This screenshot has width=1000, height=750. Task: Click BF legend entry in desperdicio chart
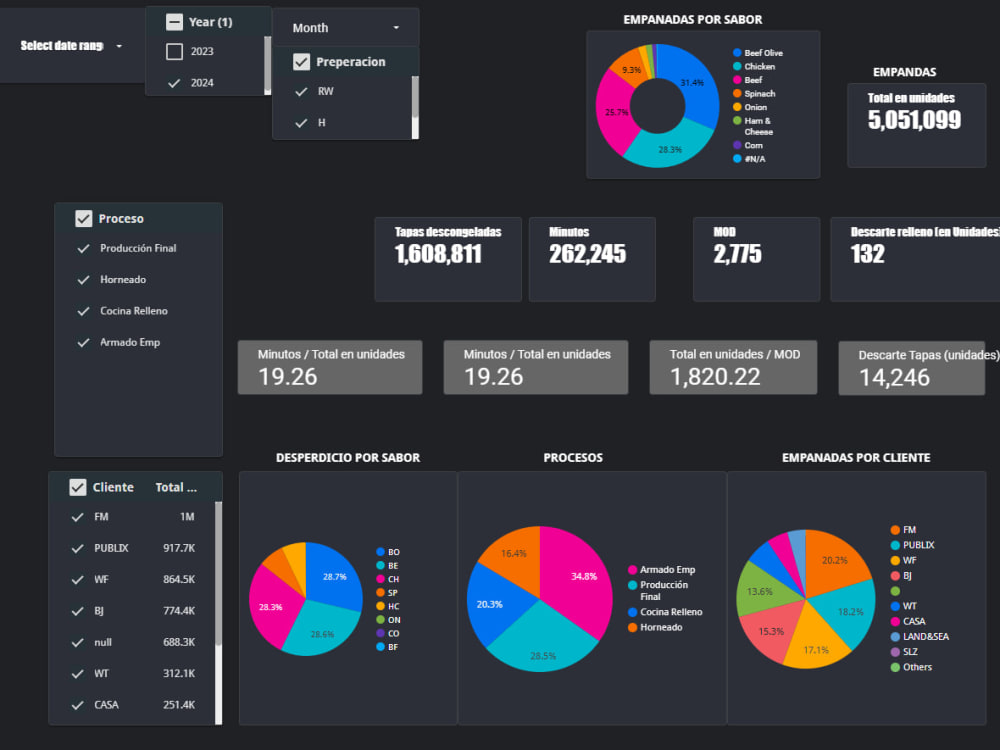coord(387,647)
